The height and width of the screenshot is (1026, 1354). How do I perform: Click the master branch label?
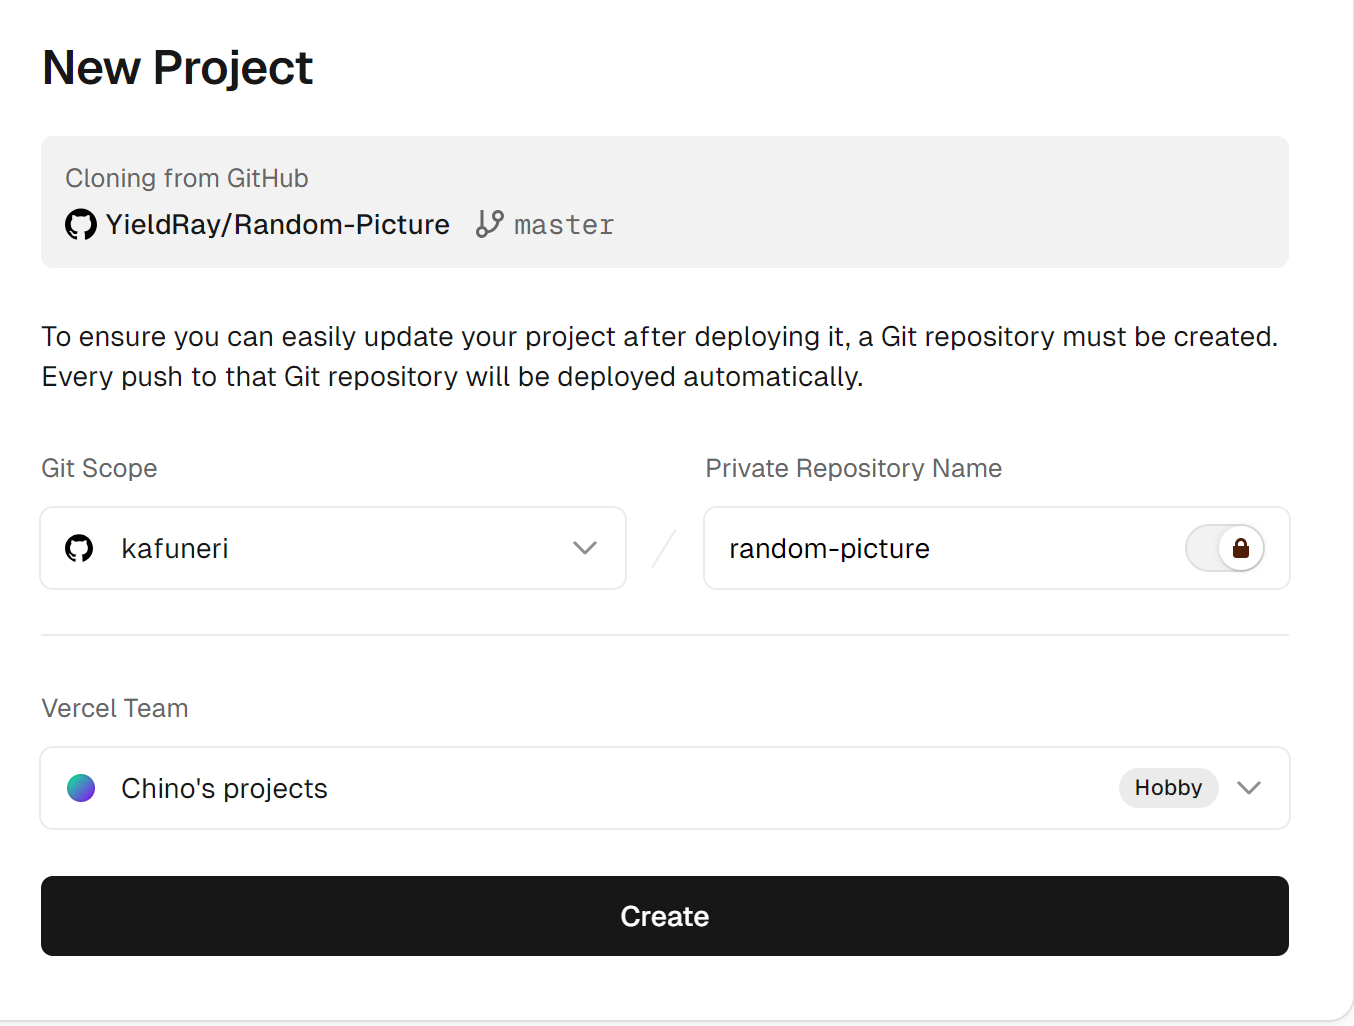564,225
